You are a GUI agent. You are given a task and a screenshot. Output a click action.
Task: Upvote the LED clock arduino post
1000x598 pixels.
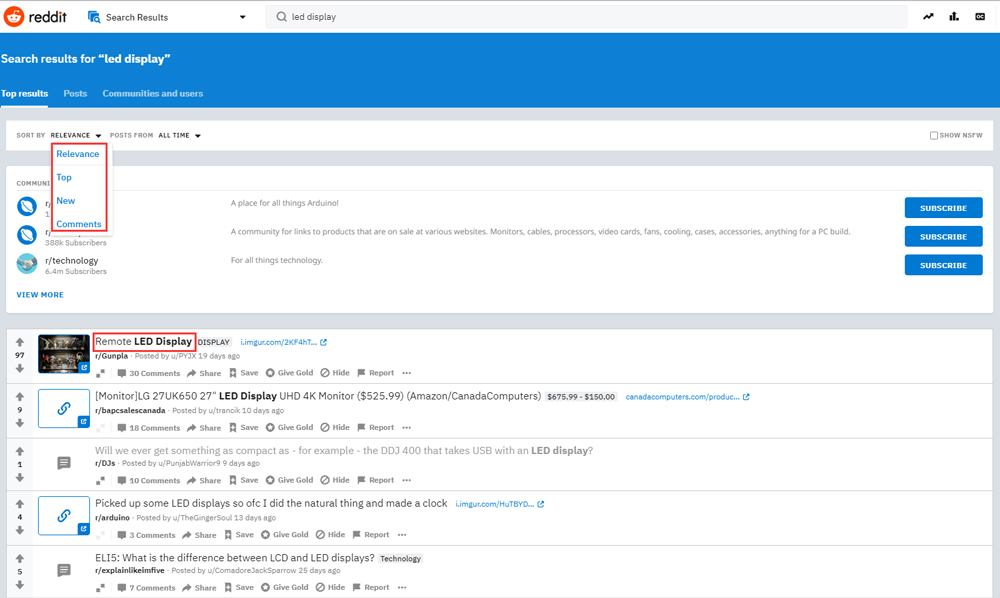click(20, 504)
